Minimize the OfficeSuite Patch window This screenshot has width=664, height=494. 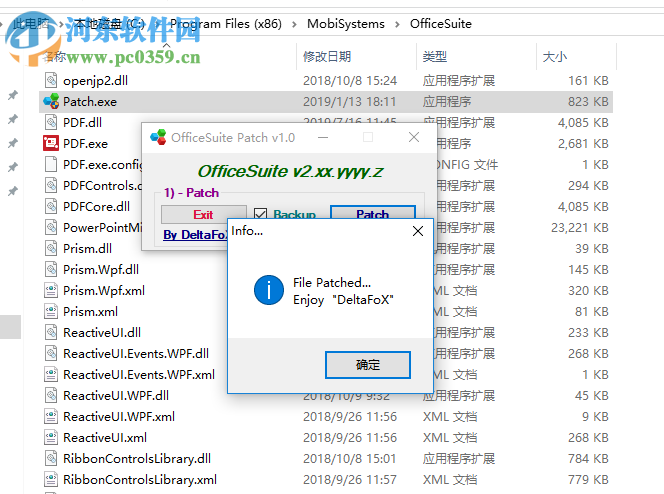(323, 137)
